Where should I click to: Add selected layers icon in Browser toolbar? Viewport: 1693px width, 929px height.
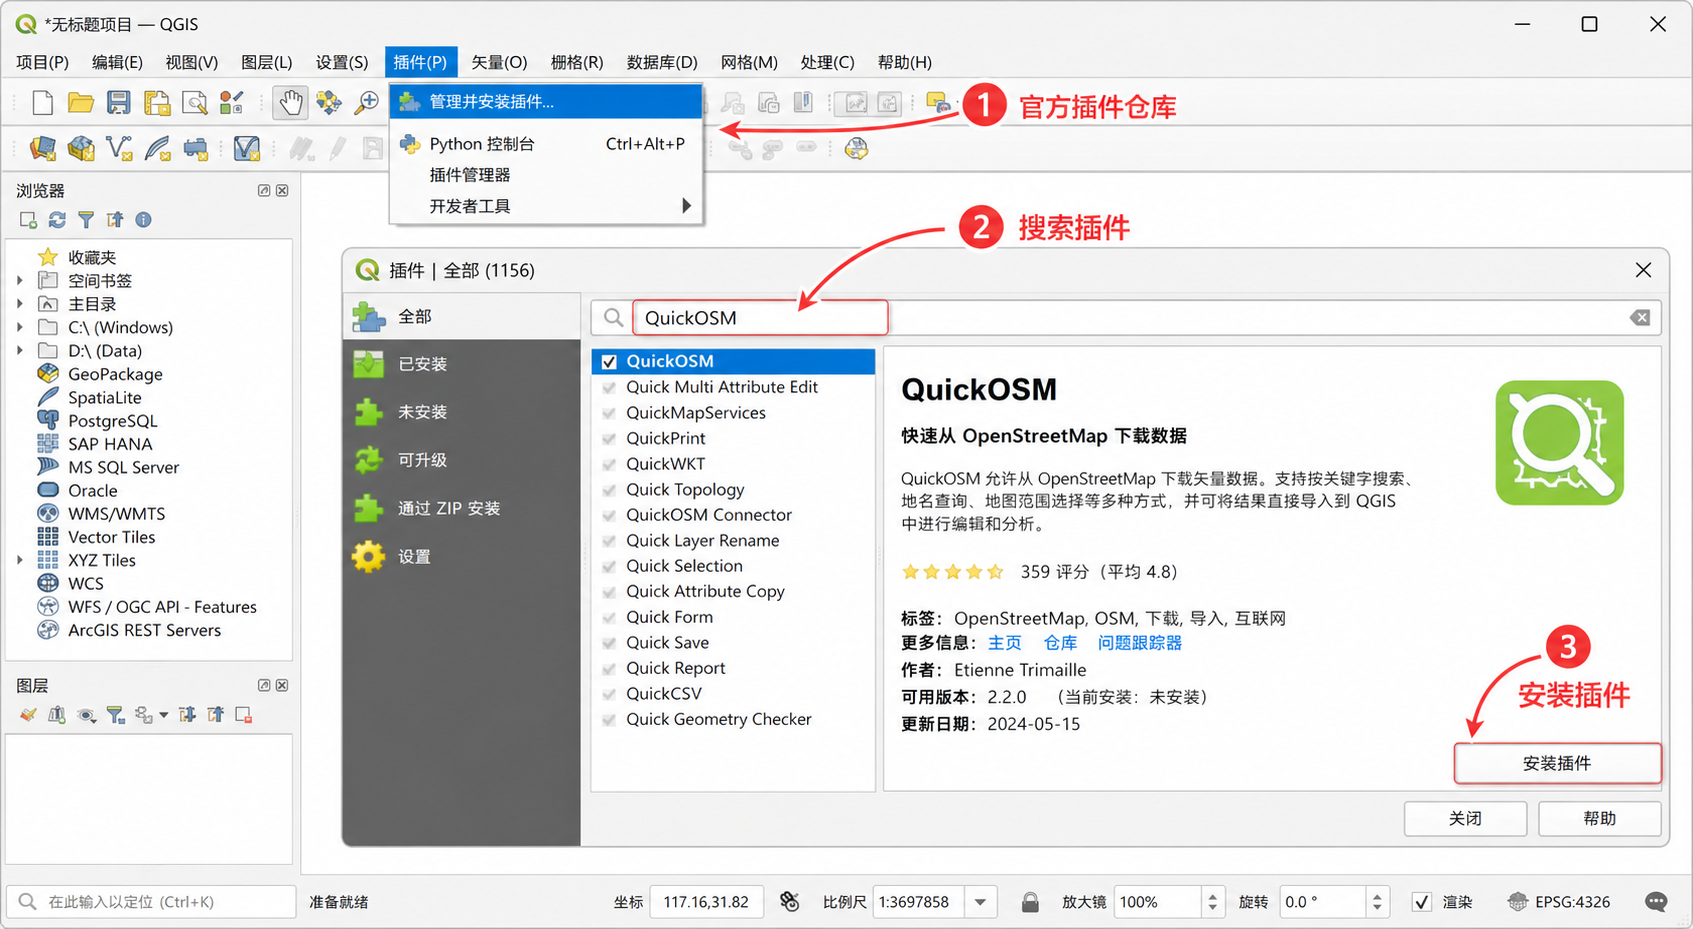(28, 220)
